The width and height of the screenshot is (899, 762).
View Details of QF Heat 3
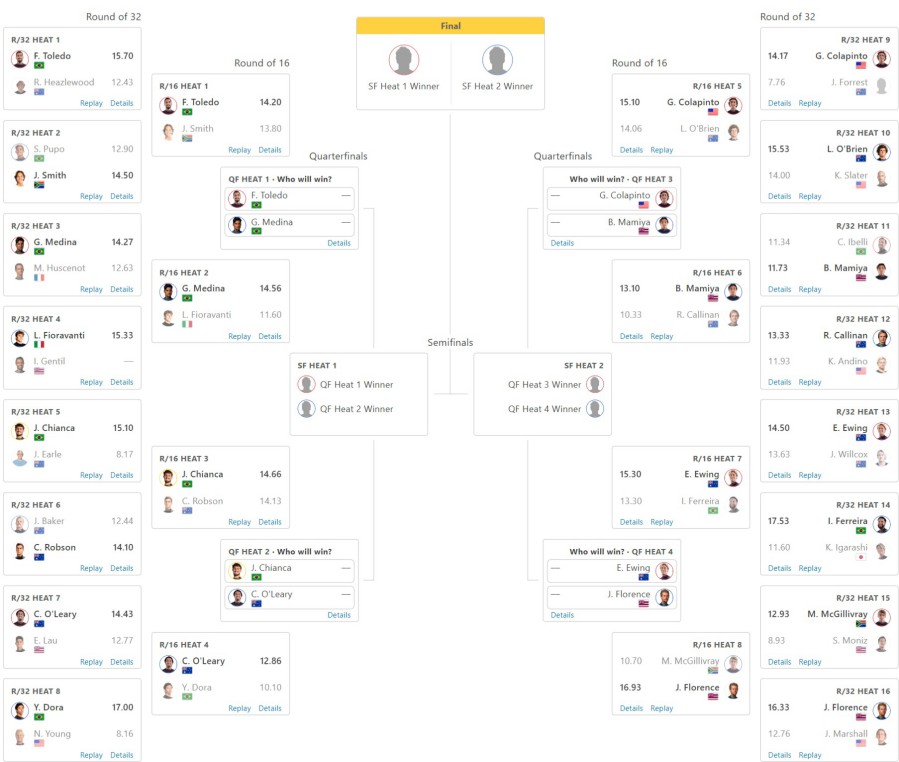pyautogui.click(x=562, y=243)
